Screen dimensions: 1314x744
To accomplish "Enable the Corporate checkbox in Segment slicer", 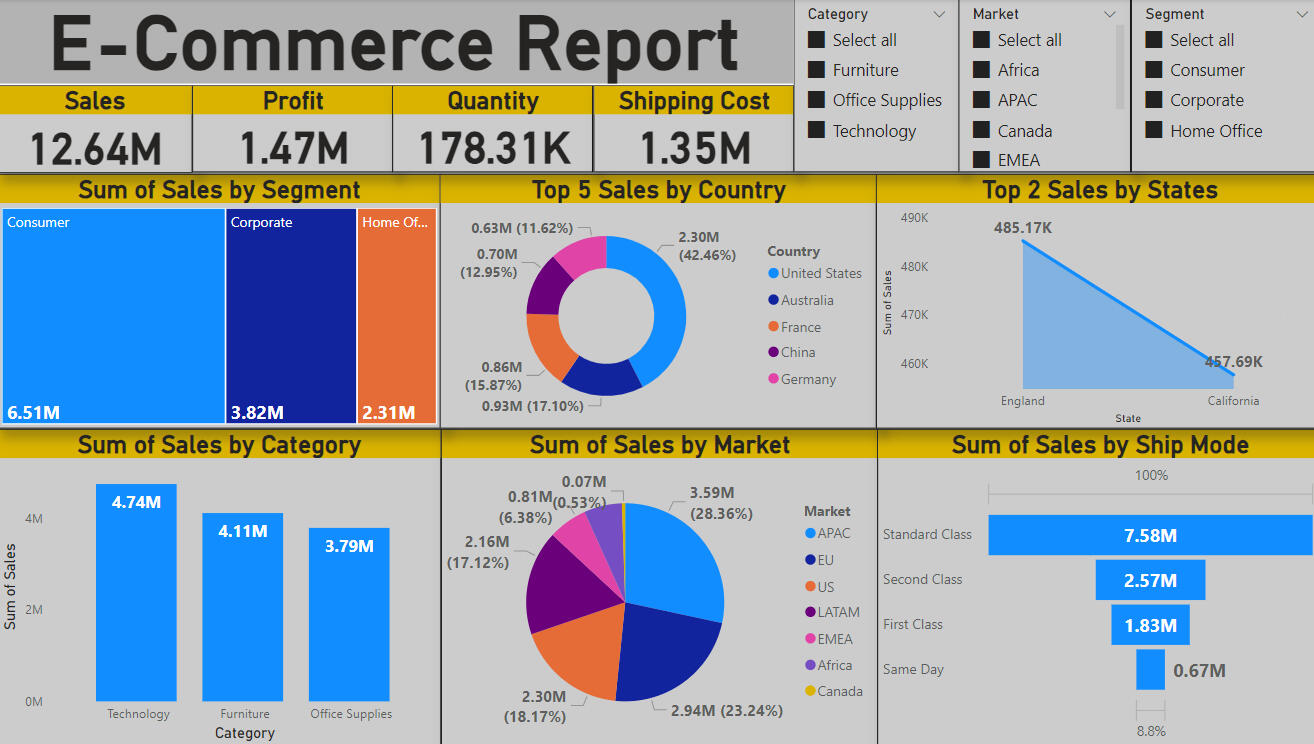I will click(x=1154, y=100).
